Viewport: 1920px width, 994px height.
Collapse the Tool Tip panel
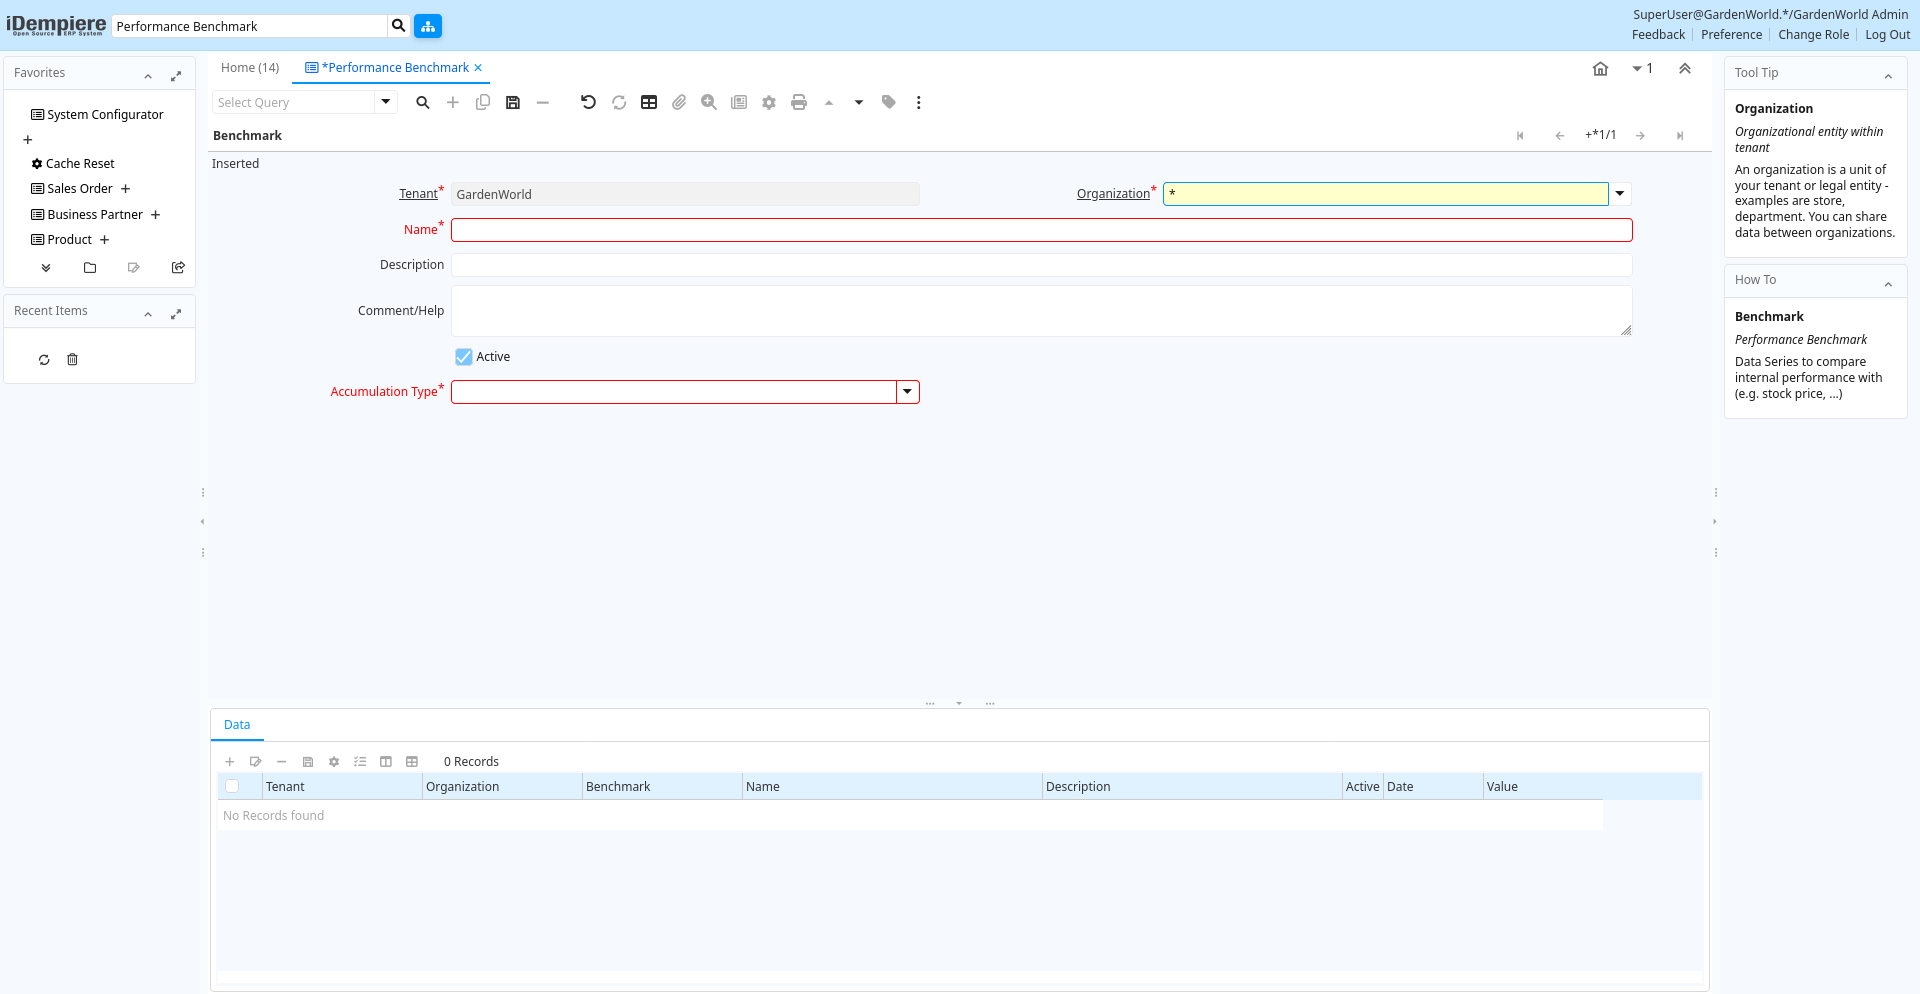(x=1888, y=75)
